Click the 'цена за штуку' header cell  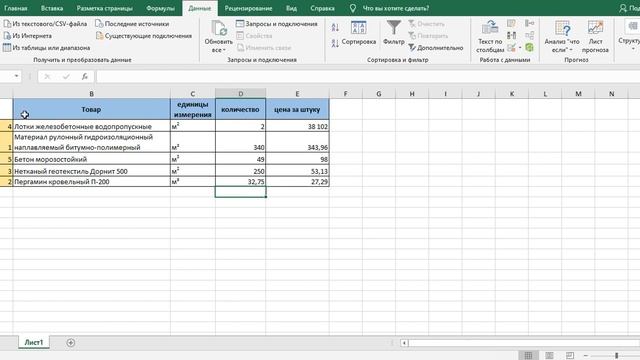(x=297, y=109)
